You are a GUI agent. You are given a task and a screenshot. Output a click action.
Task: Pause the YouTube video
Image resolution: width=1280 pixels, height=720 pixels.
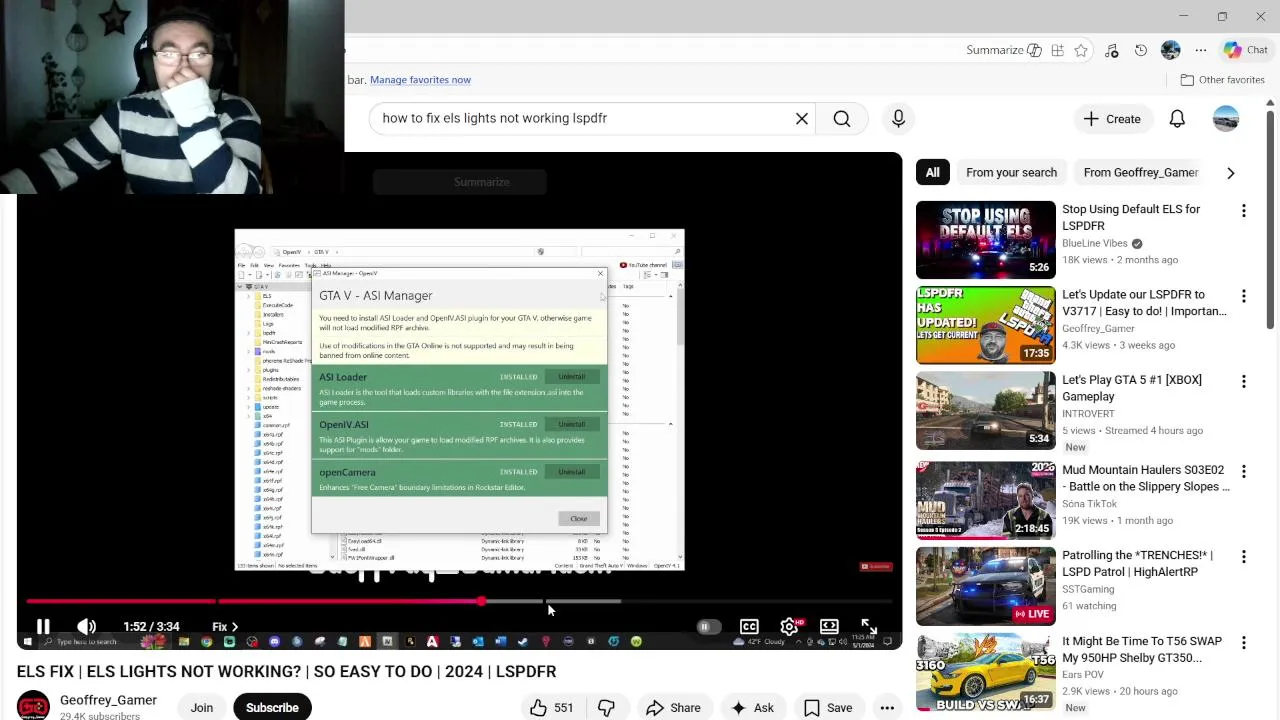(43, 626)
